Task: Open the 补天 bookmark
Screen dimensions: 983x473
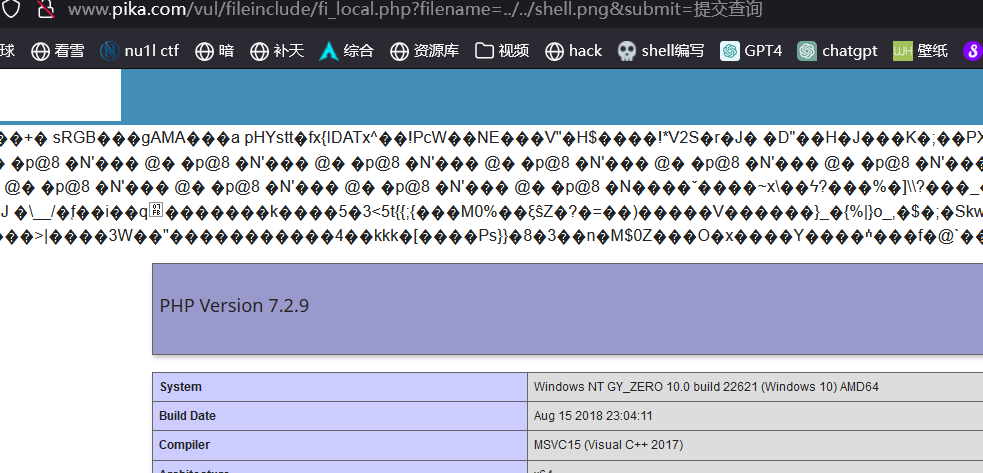Action: click(277, 50)
